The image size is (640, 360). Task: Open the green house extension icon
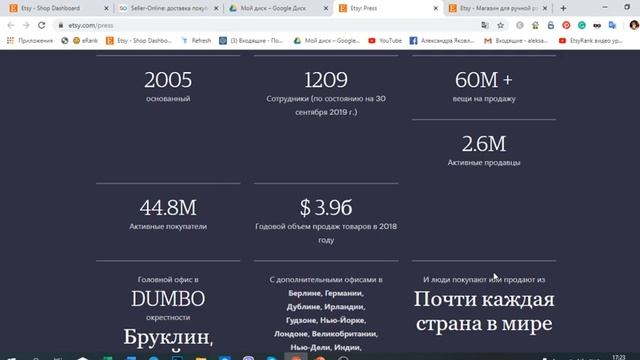tap(535, 25)
